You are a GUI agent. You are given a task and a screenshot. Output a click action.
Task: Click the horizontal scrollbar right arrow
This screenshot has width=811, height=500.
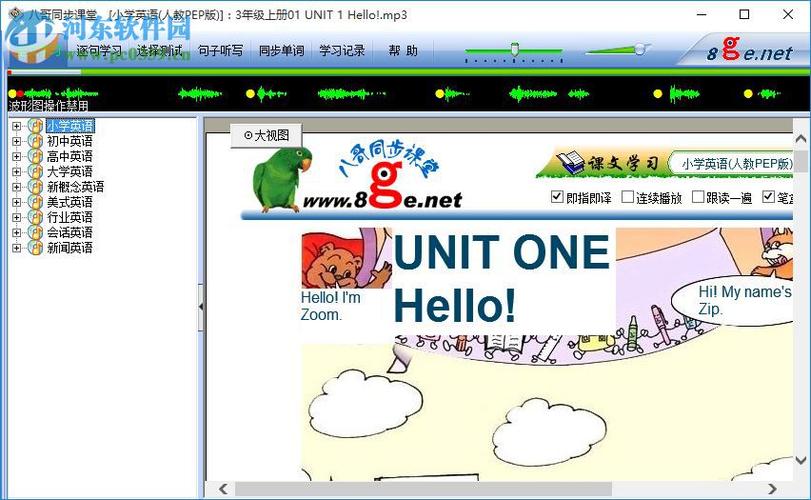pyautogui.click(x=772, y=489)
